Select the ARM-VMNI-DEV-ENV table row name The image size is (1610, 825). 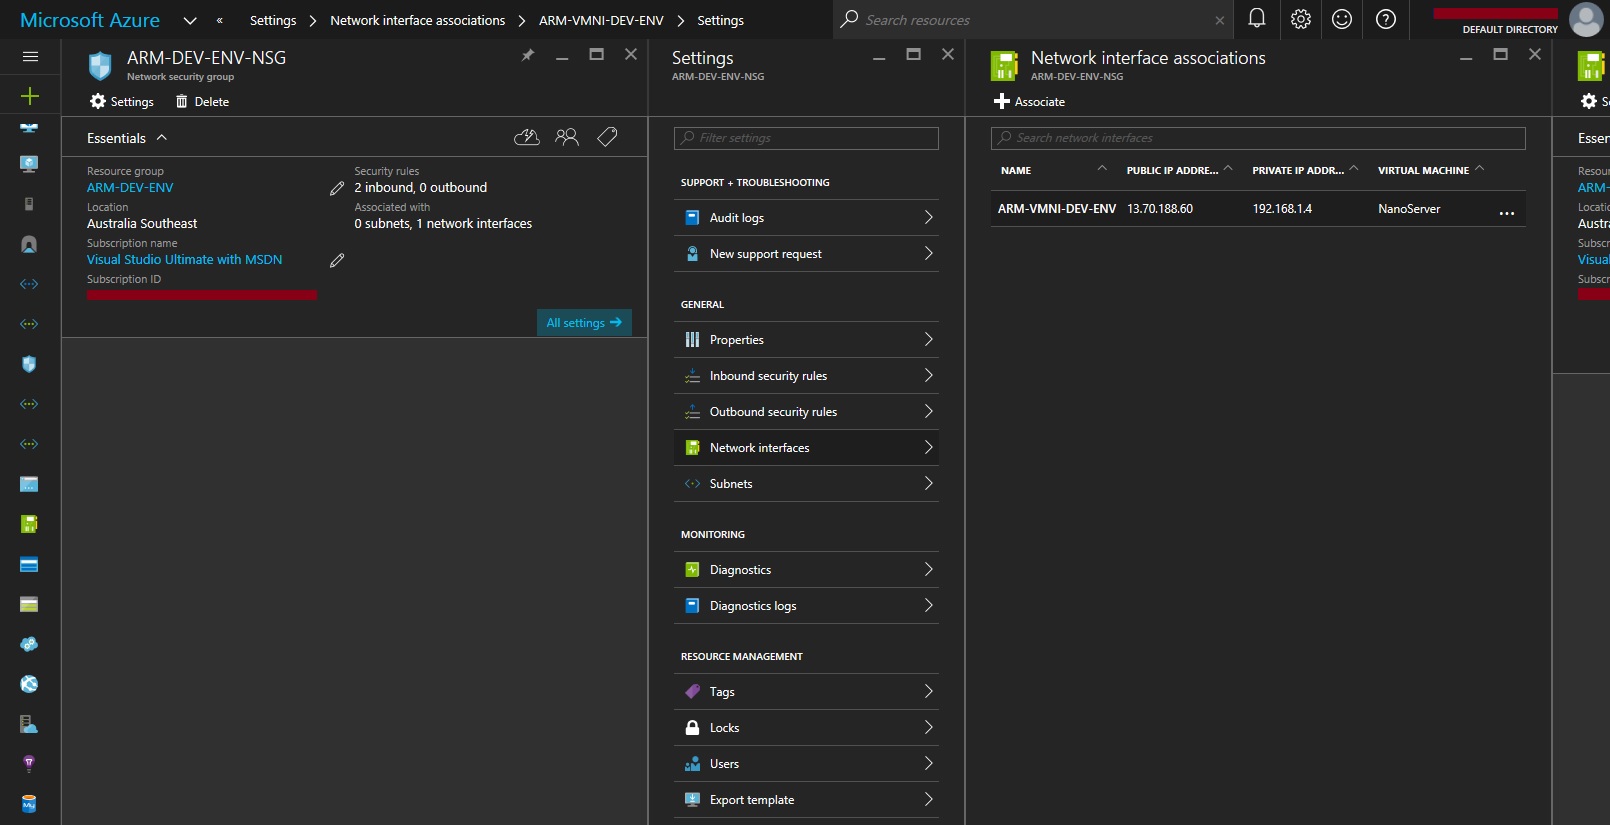[x=1057, y=209]
